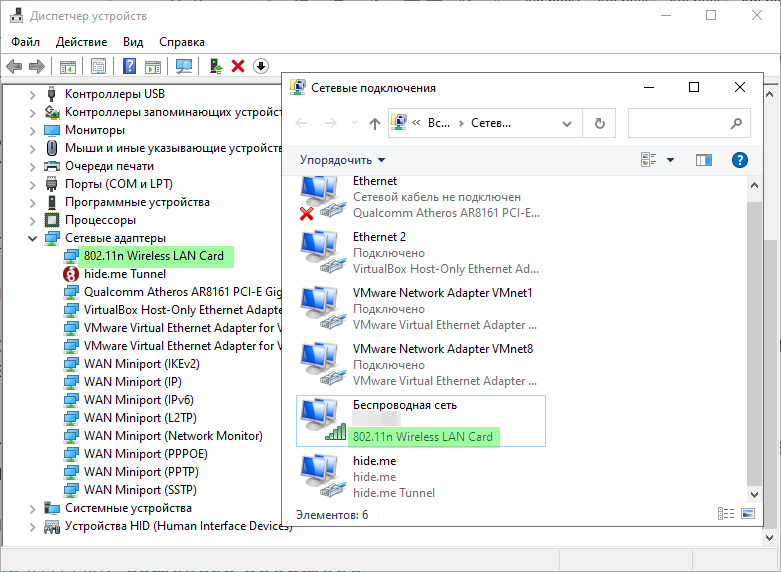
Task: Expand the Системные устройства node
Action: (x=32, y=509)
